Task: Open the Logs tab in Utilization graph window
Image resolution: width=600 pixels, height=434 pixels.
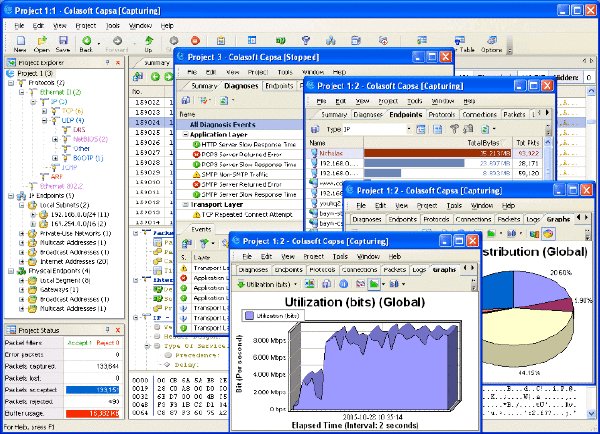Action: coord(419,270)
